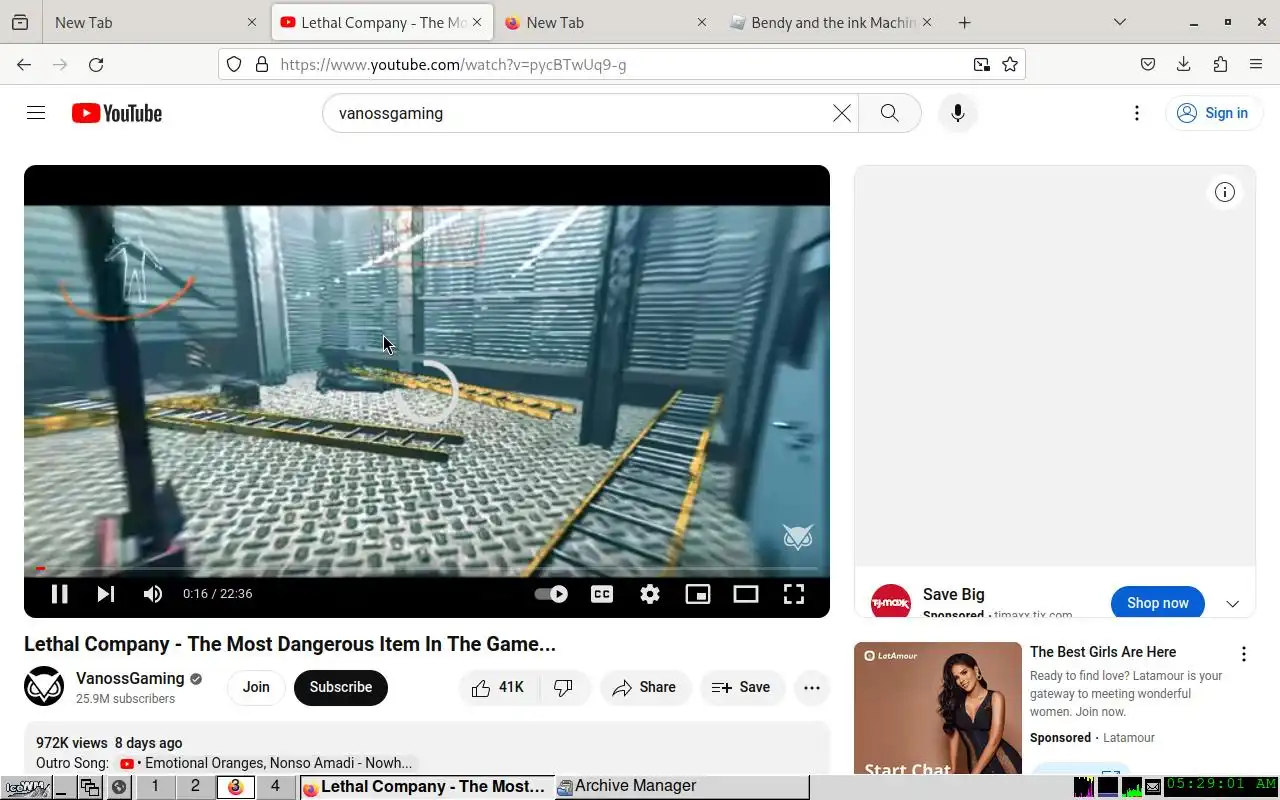Switch to Bendy and the ink Machine tab
Viewport: 1280px width, 800px height.
pos(831,22)
